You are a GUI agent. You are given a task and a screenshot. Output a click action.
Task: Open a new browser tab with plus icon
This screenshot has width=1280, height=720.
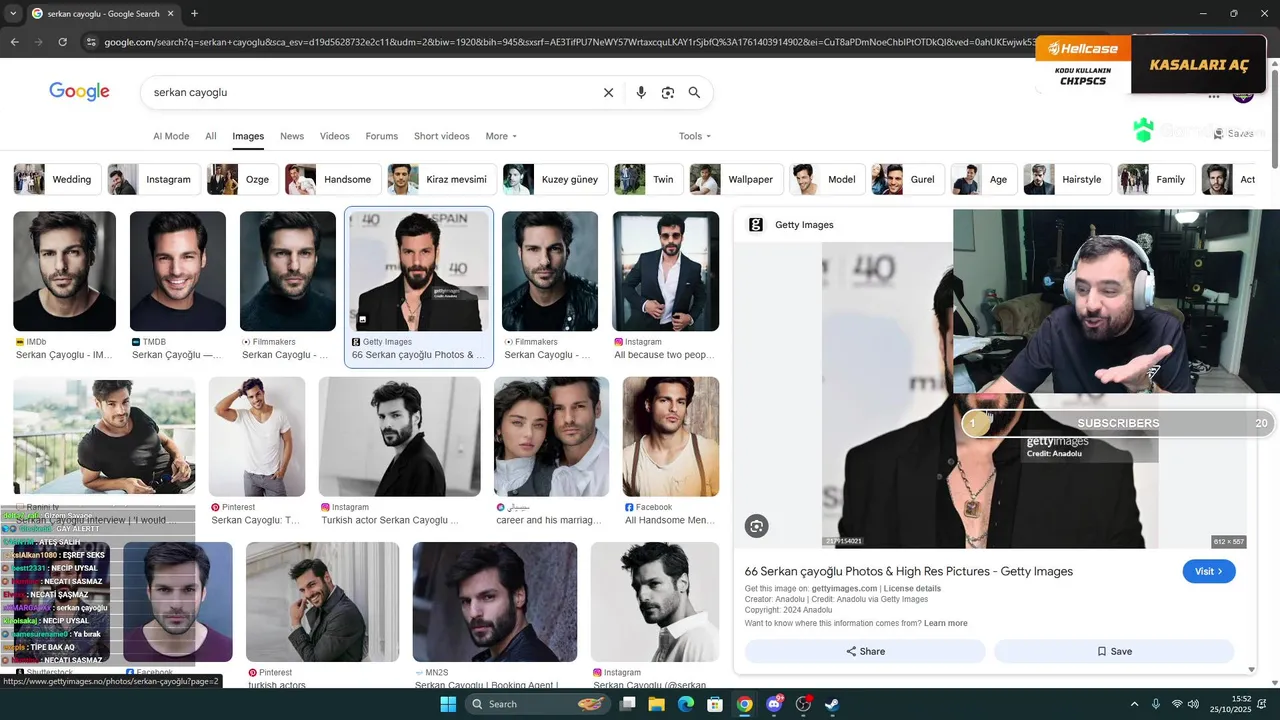(x=194, y=14)
